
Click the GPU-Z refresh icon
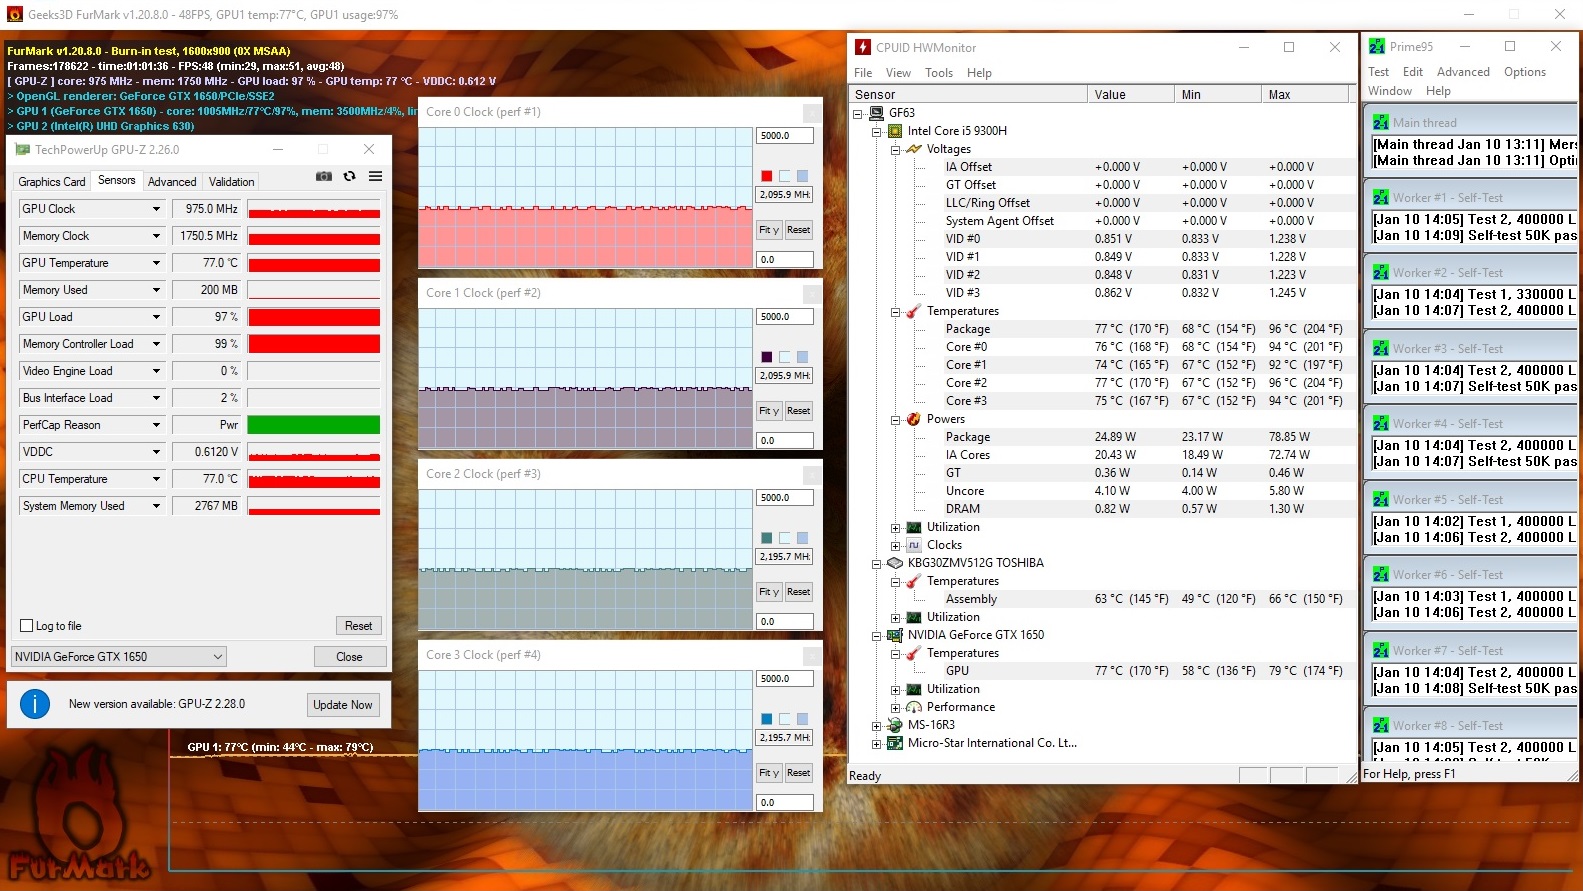tap(349, 176)
